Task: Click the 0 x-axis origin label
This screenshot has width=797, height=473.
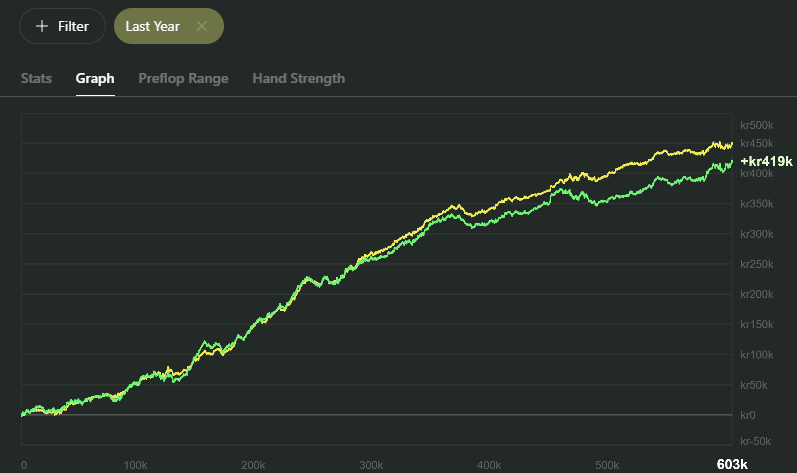Action: tap(24, 465)
